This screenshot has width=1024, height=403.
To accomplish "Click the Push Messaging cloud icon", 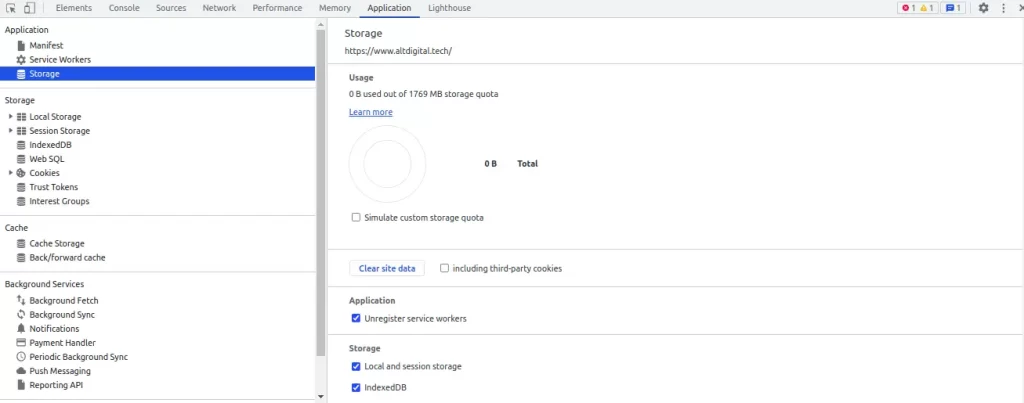I will coord(21,371).
